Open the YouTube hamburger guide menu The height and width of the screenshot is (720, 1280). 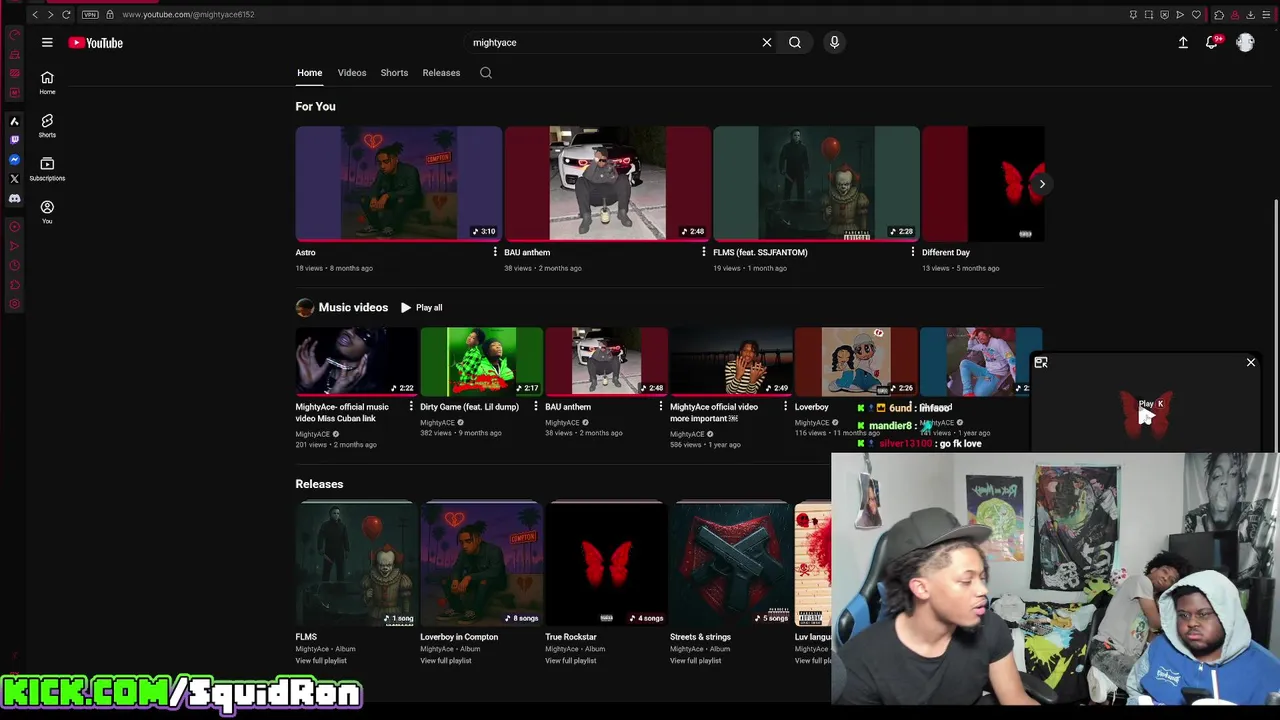47,43
